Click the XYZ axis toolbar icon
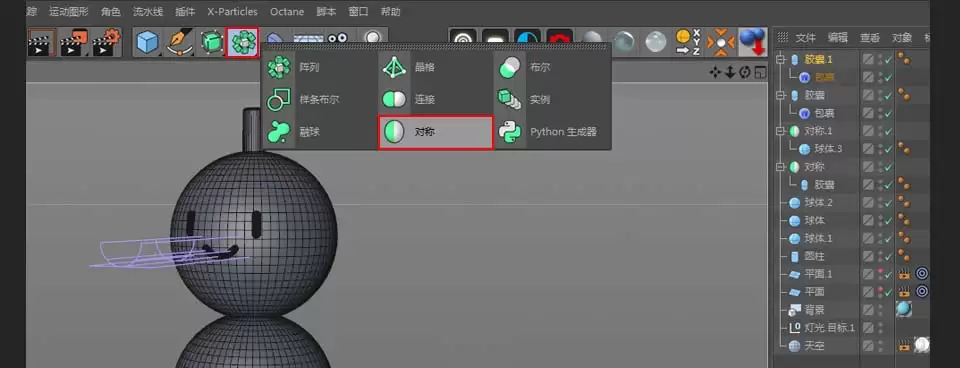Image resolution: width=960 pixels, height=368 pixels. 688,43
